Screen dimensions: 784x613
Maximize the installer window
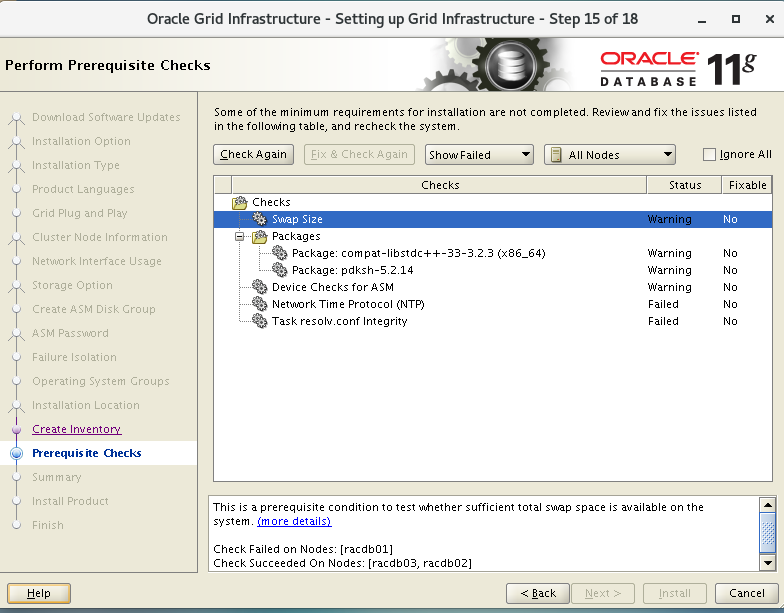pos(736,19)
